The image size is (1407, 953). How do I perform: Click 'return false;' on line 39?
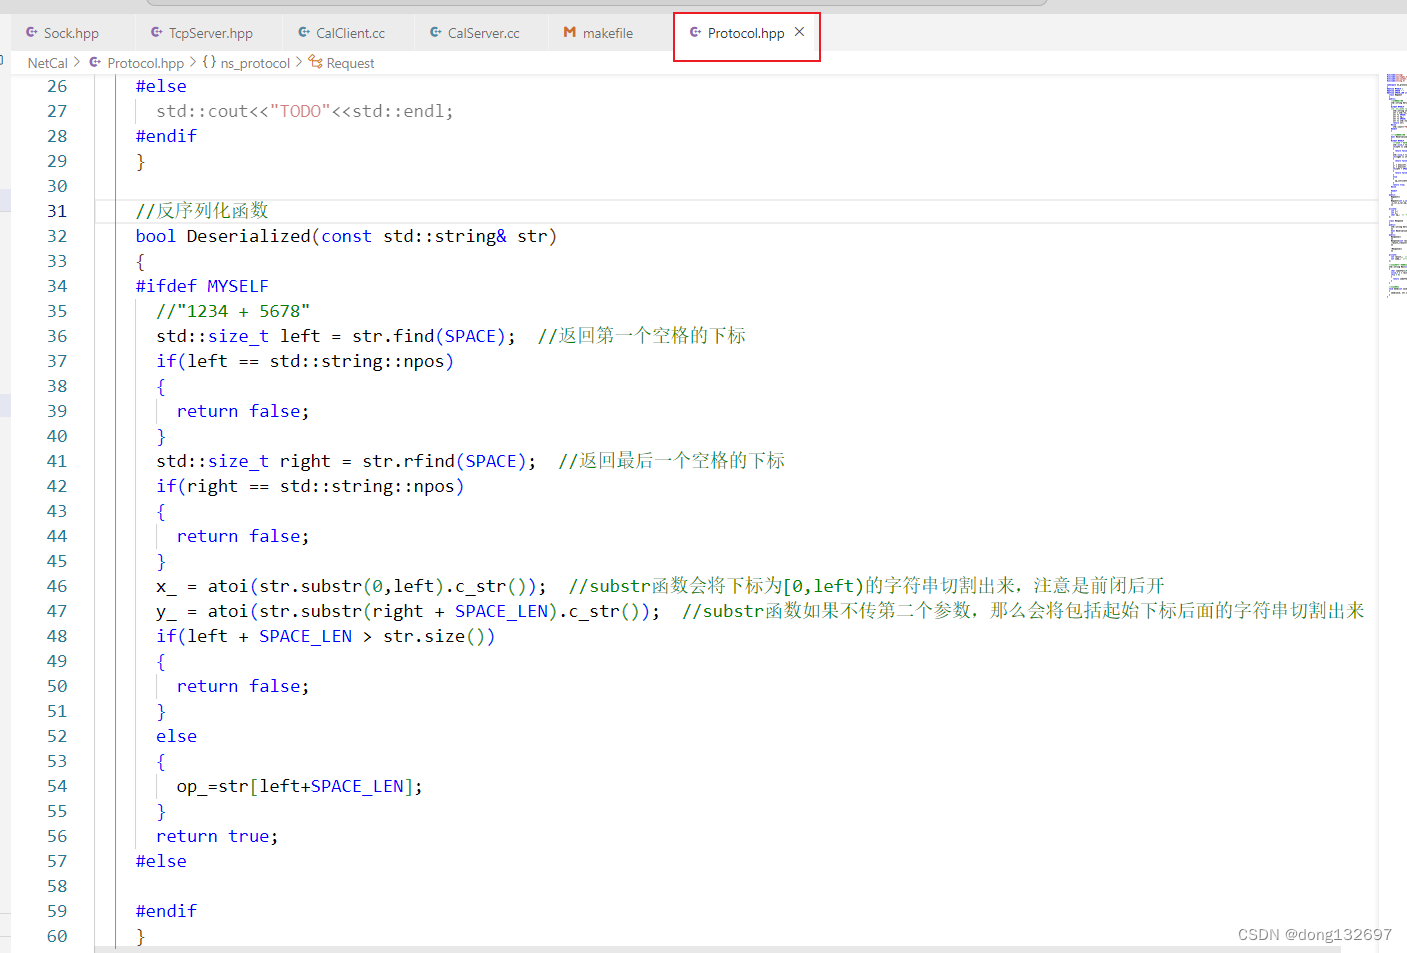coord(243,411)
